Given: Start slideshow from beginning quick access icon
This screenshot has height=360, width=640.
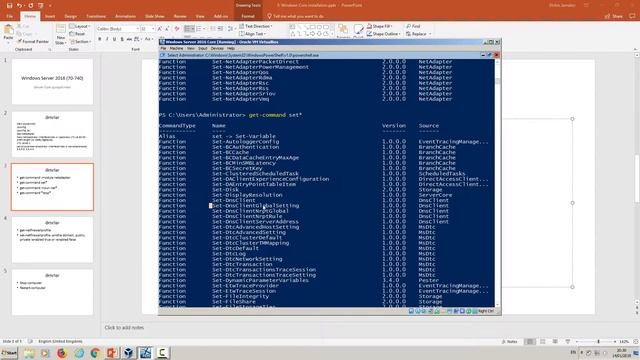Looking at the screenshot, I should (41, 6).
